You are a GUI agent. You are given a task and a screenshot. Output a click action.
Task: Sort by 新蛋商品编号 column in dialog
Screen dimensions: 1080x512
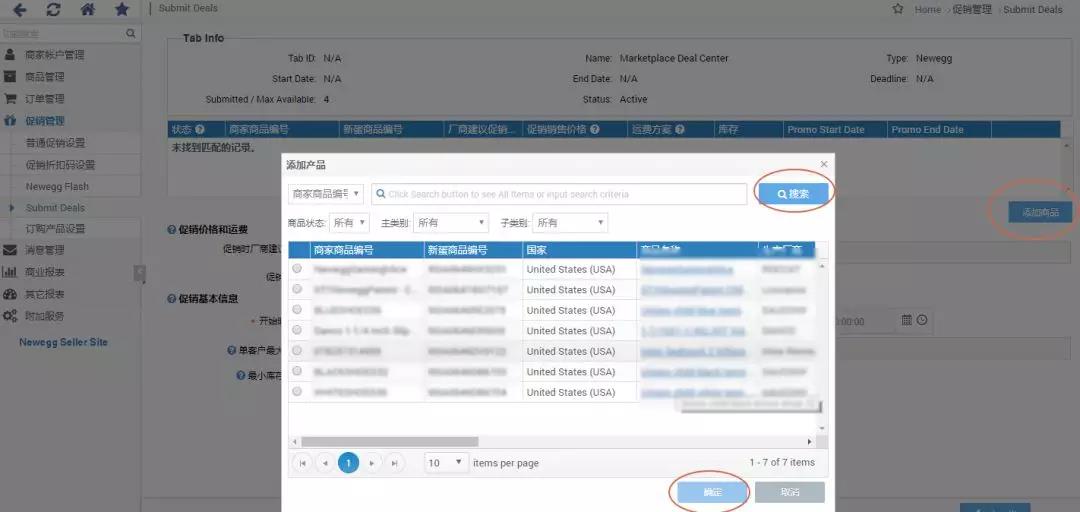click(x=473, y=250)
